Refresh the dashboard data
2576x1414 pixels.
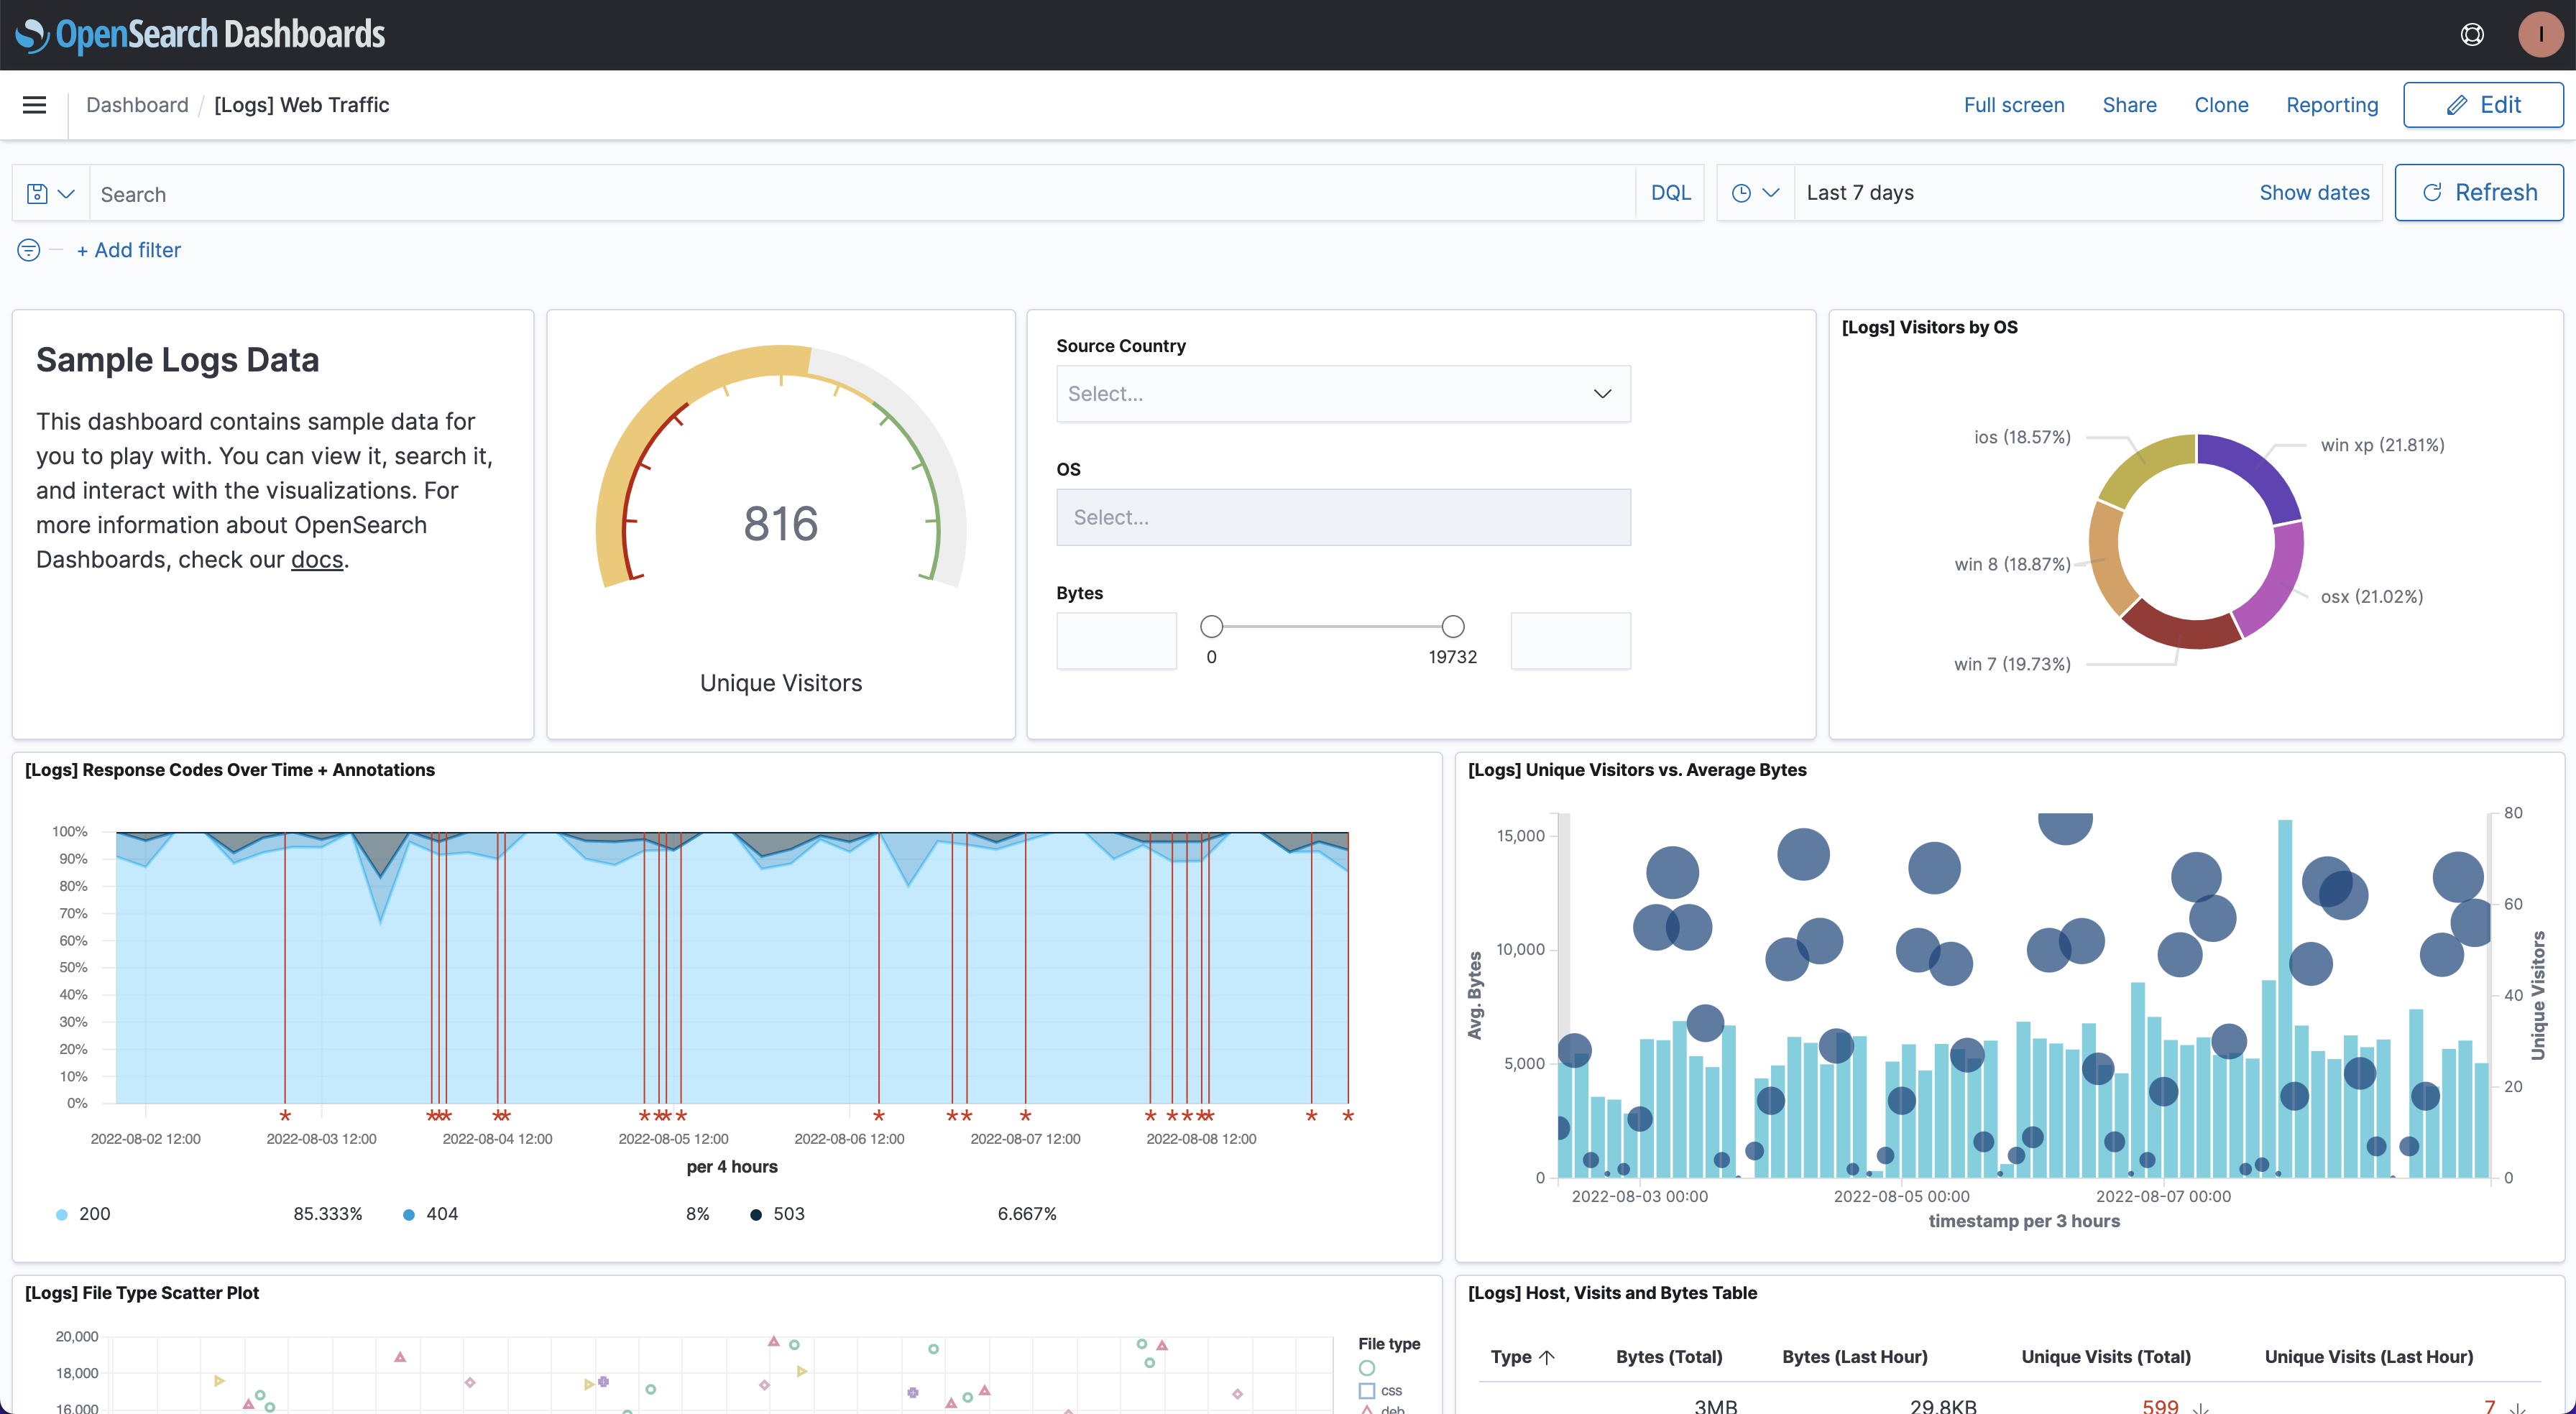pyautogui.click(x=2478, y=193)
